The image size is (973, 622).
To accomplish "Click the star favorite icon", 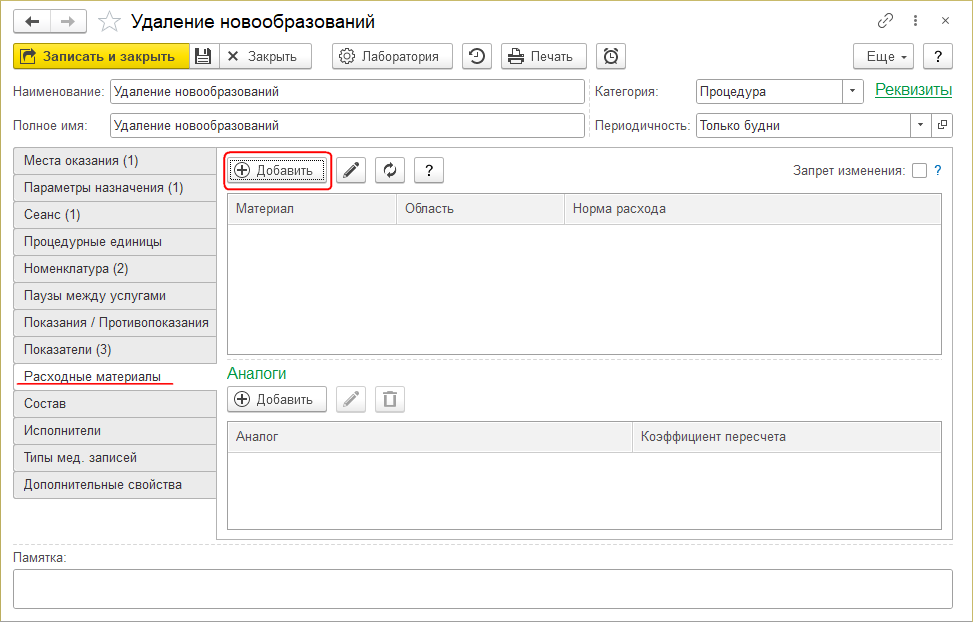I will (112, 21).
